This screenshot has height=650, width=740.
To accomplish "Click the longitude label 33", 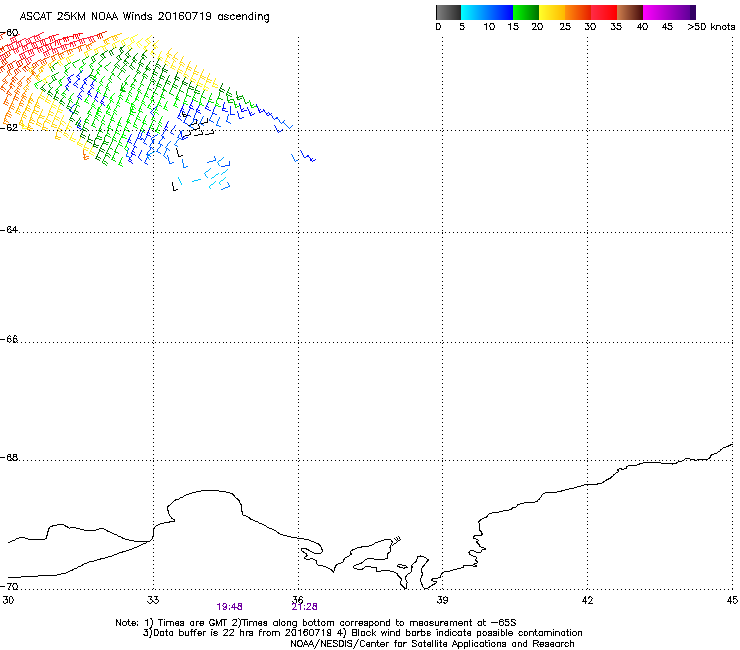I will coord(153,600).
